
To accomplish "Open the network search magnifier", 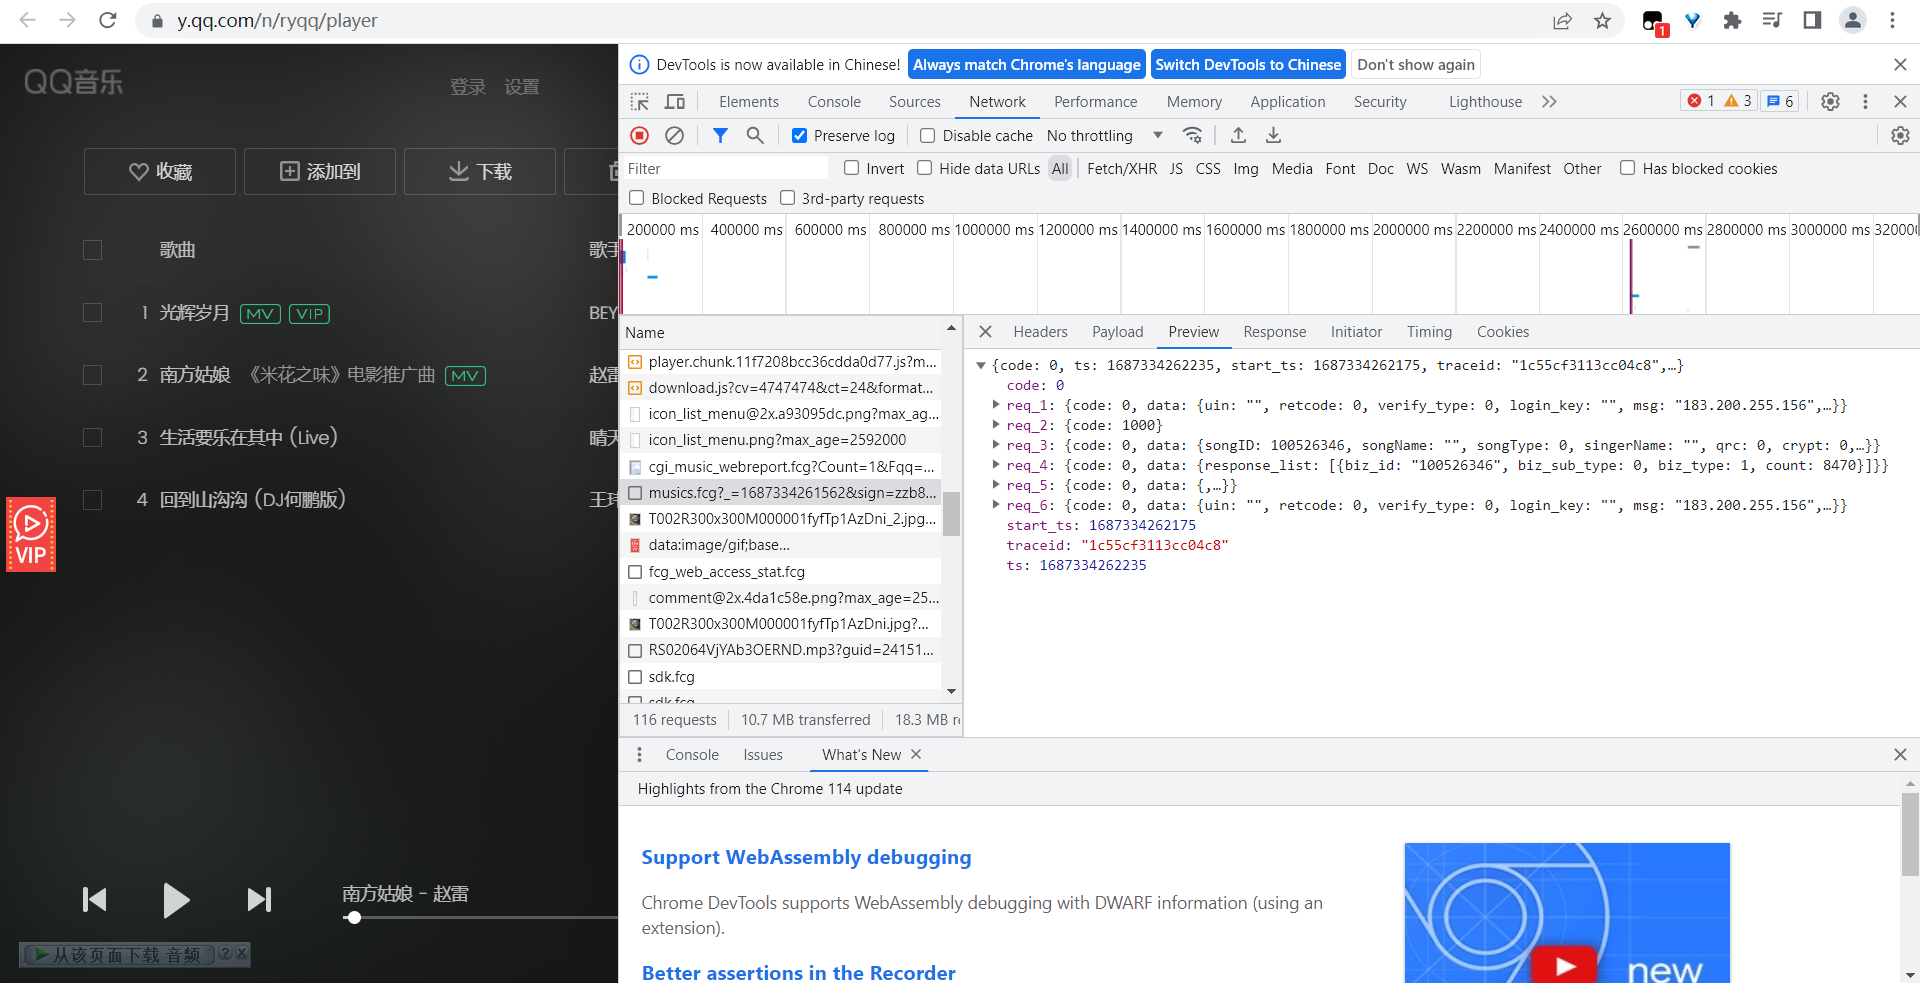I will click(x=755, y=135).
